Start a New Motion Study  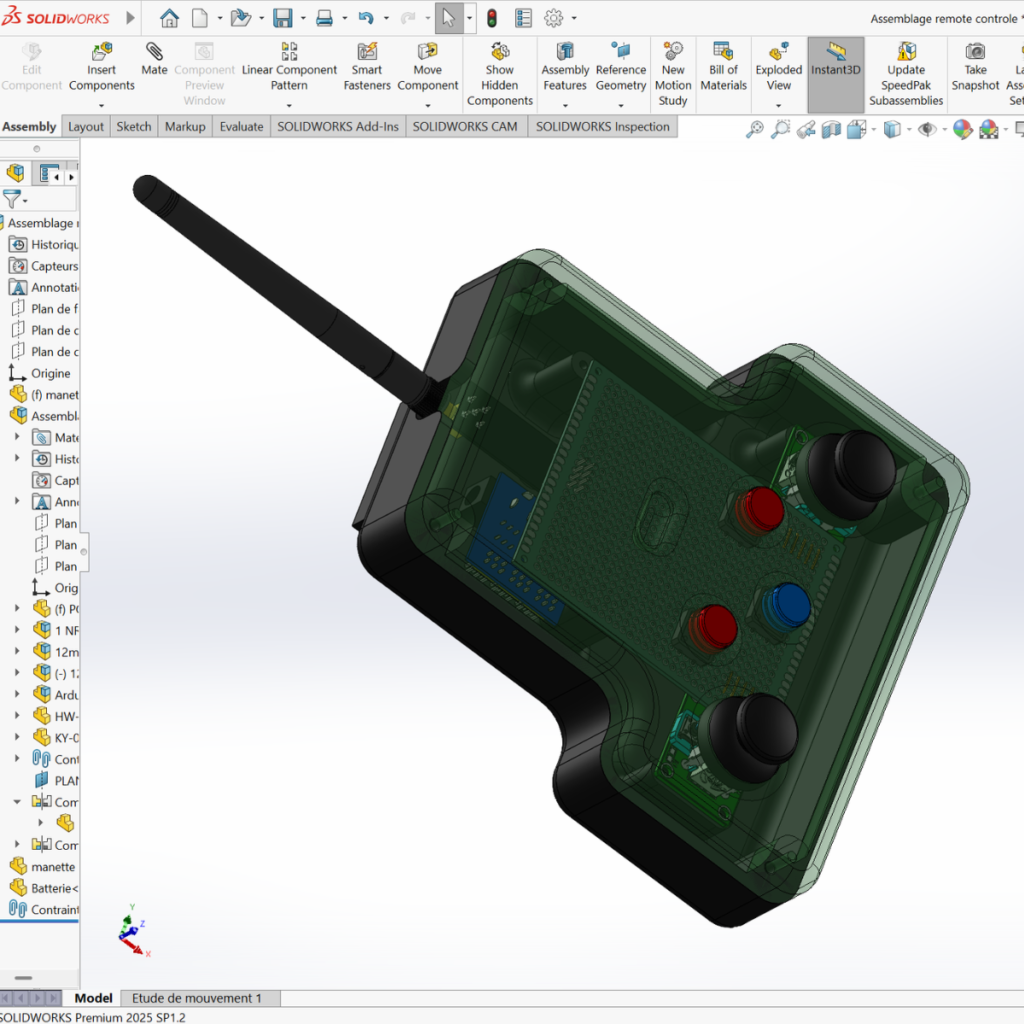click(x=673, y=75)
